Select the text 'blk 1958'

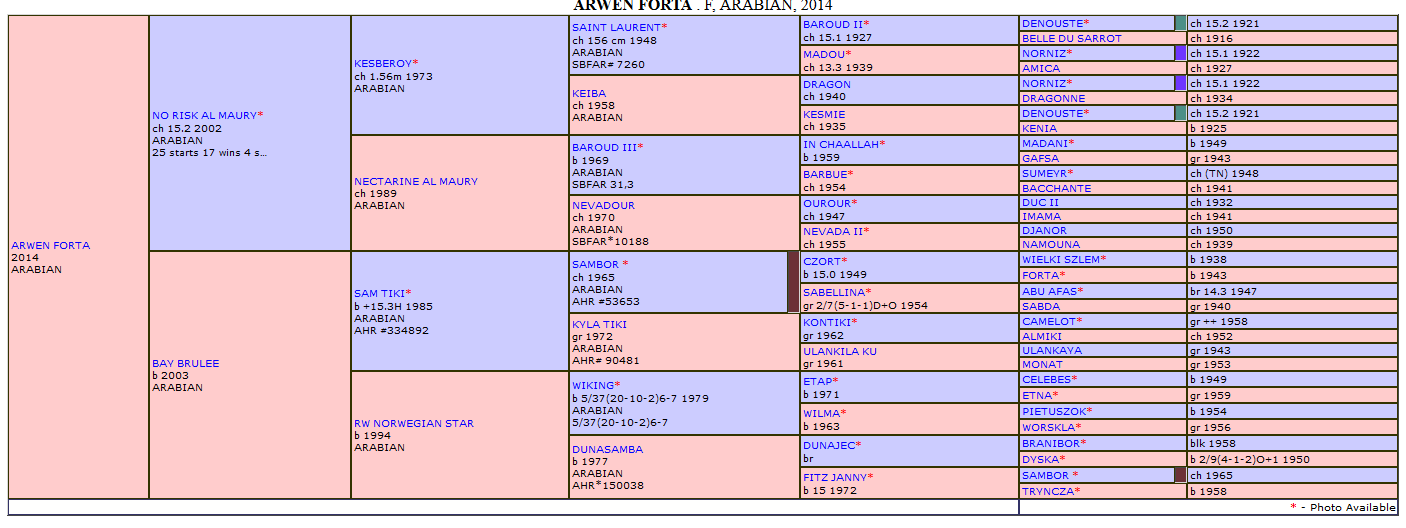click(1213, 444)
